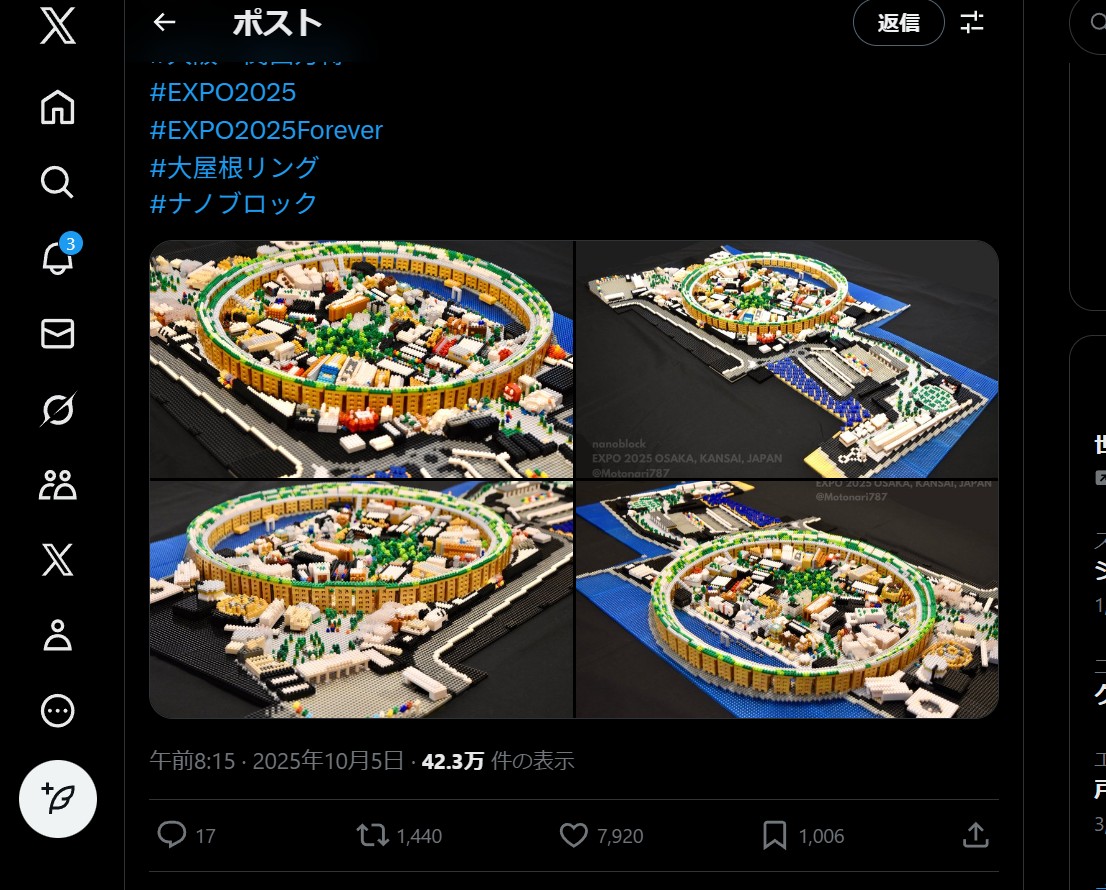Open hashtag #大屋根リング link
This screenshot has height=890, width=1106.
tap(234, 167)
